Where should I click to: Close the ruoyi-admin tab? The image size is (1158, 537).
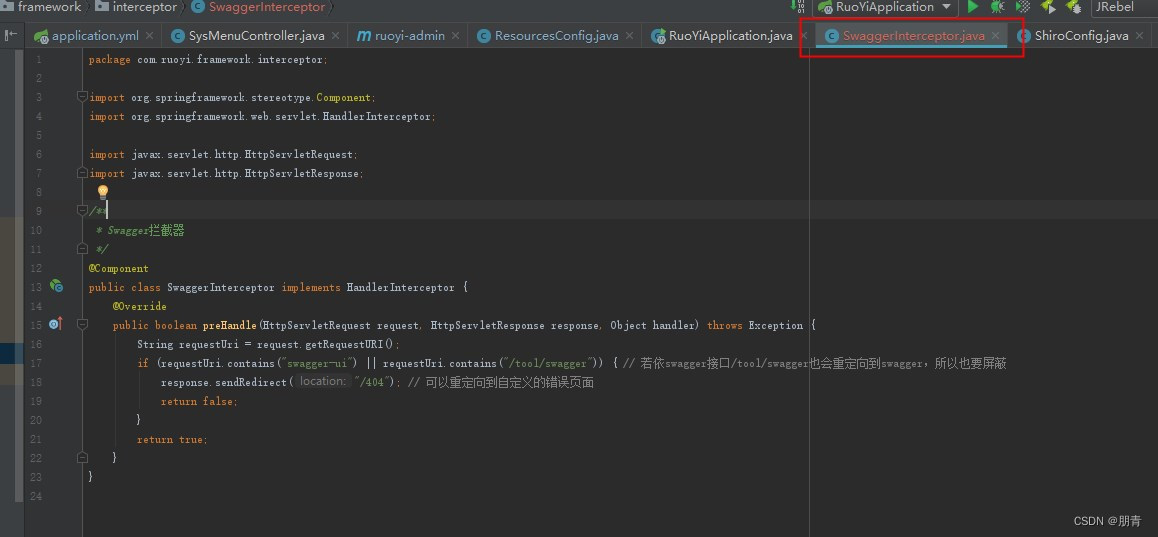pos(456,35)
